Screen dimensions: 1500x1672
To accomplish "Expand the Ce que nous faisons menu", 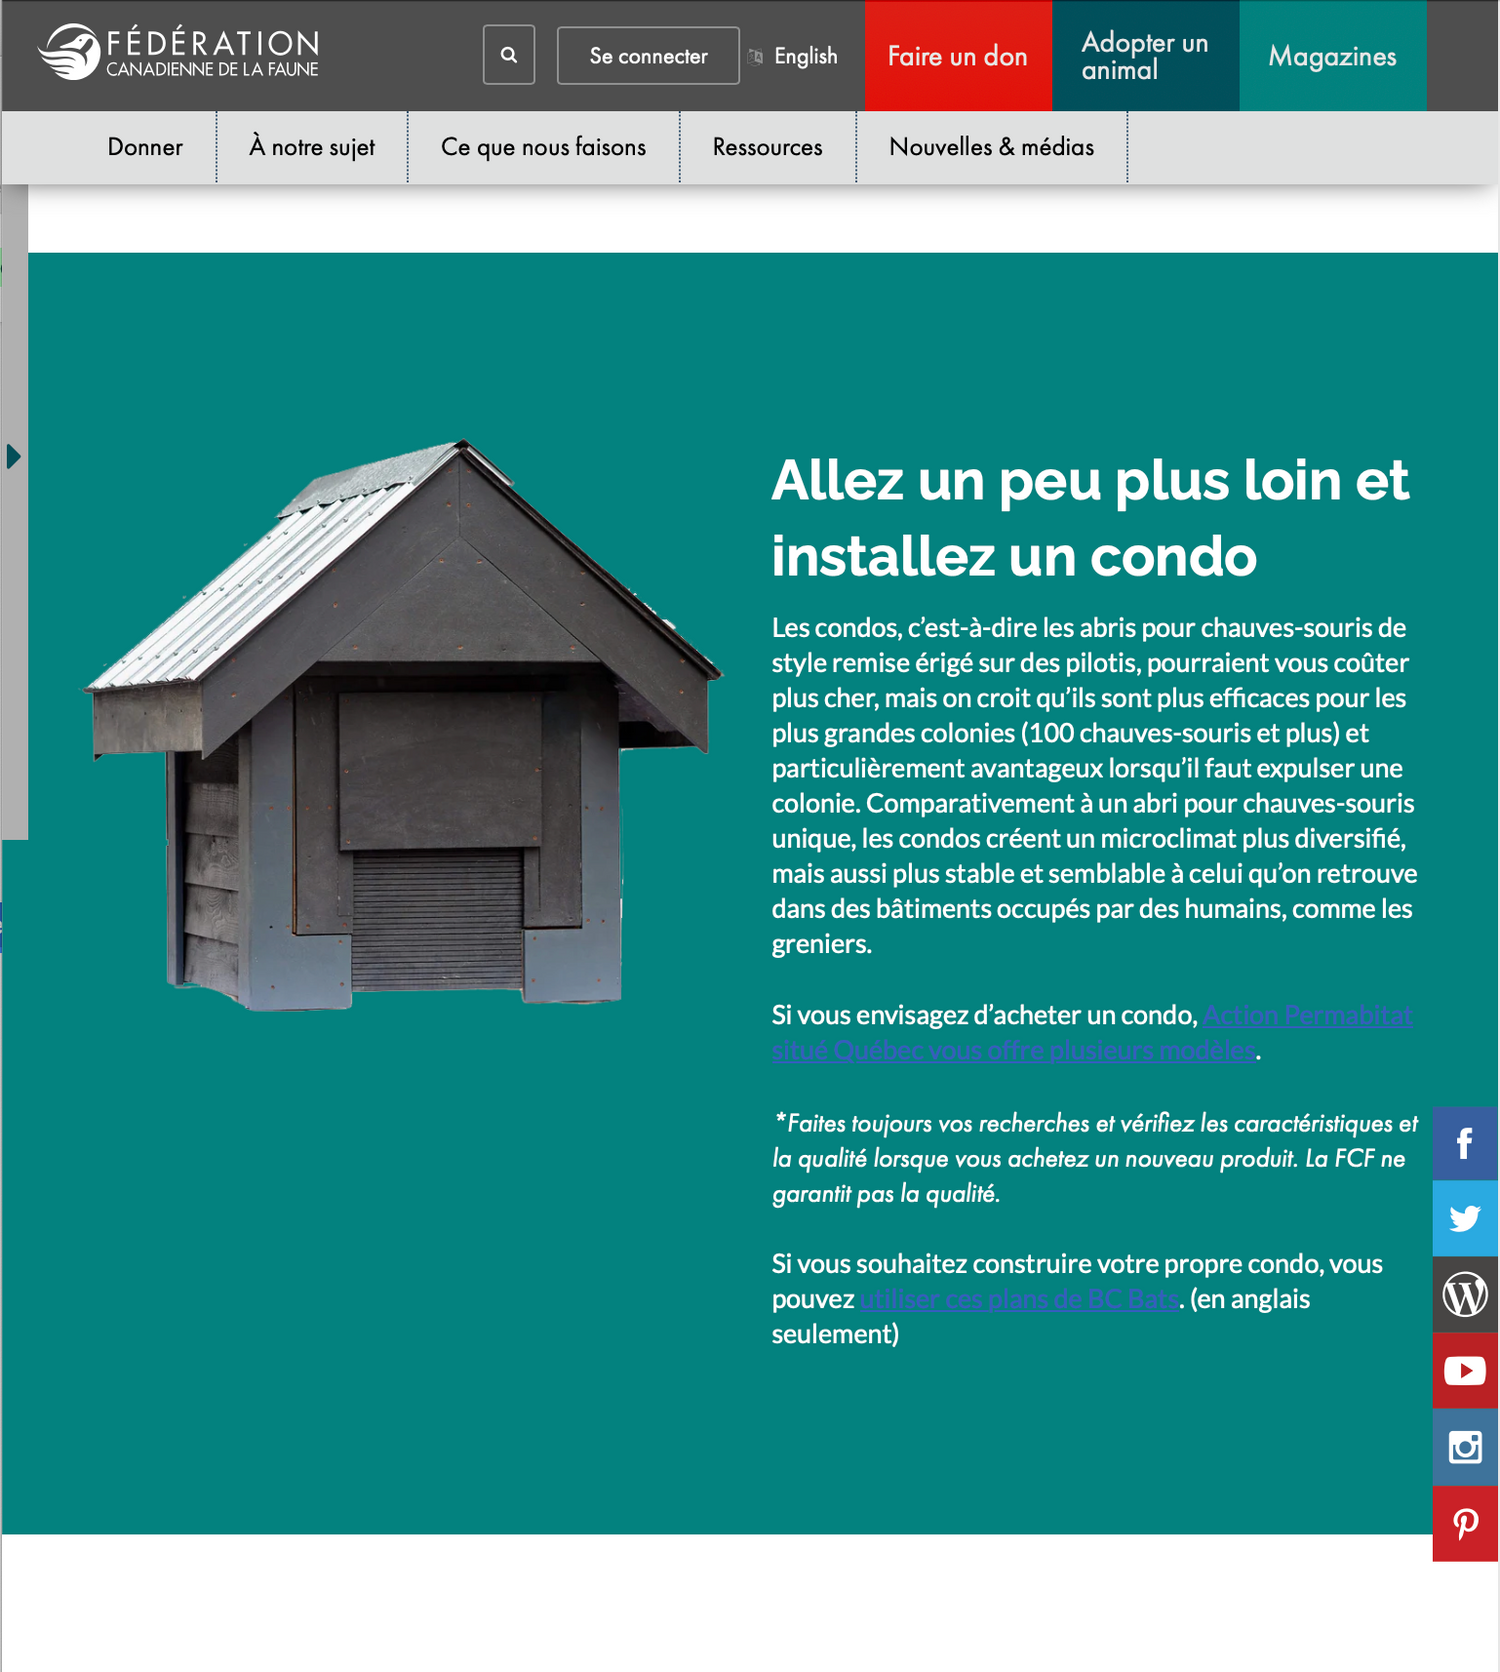I will coord(543,147).
